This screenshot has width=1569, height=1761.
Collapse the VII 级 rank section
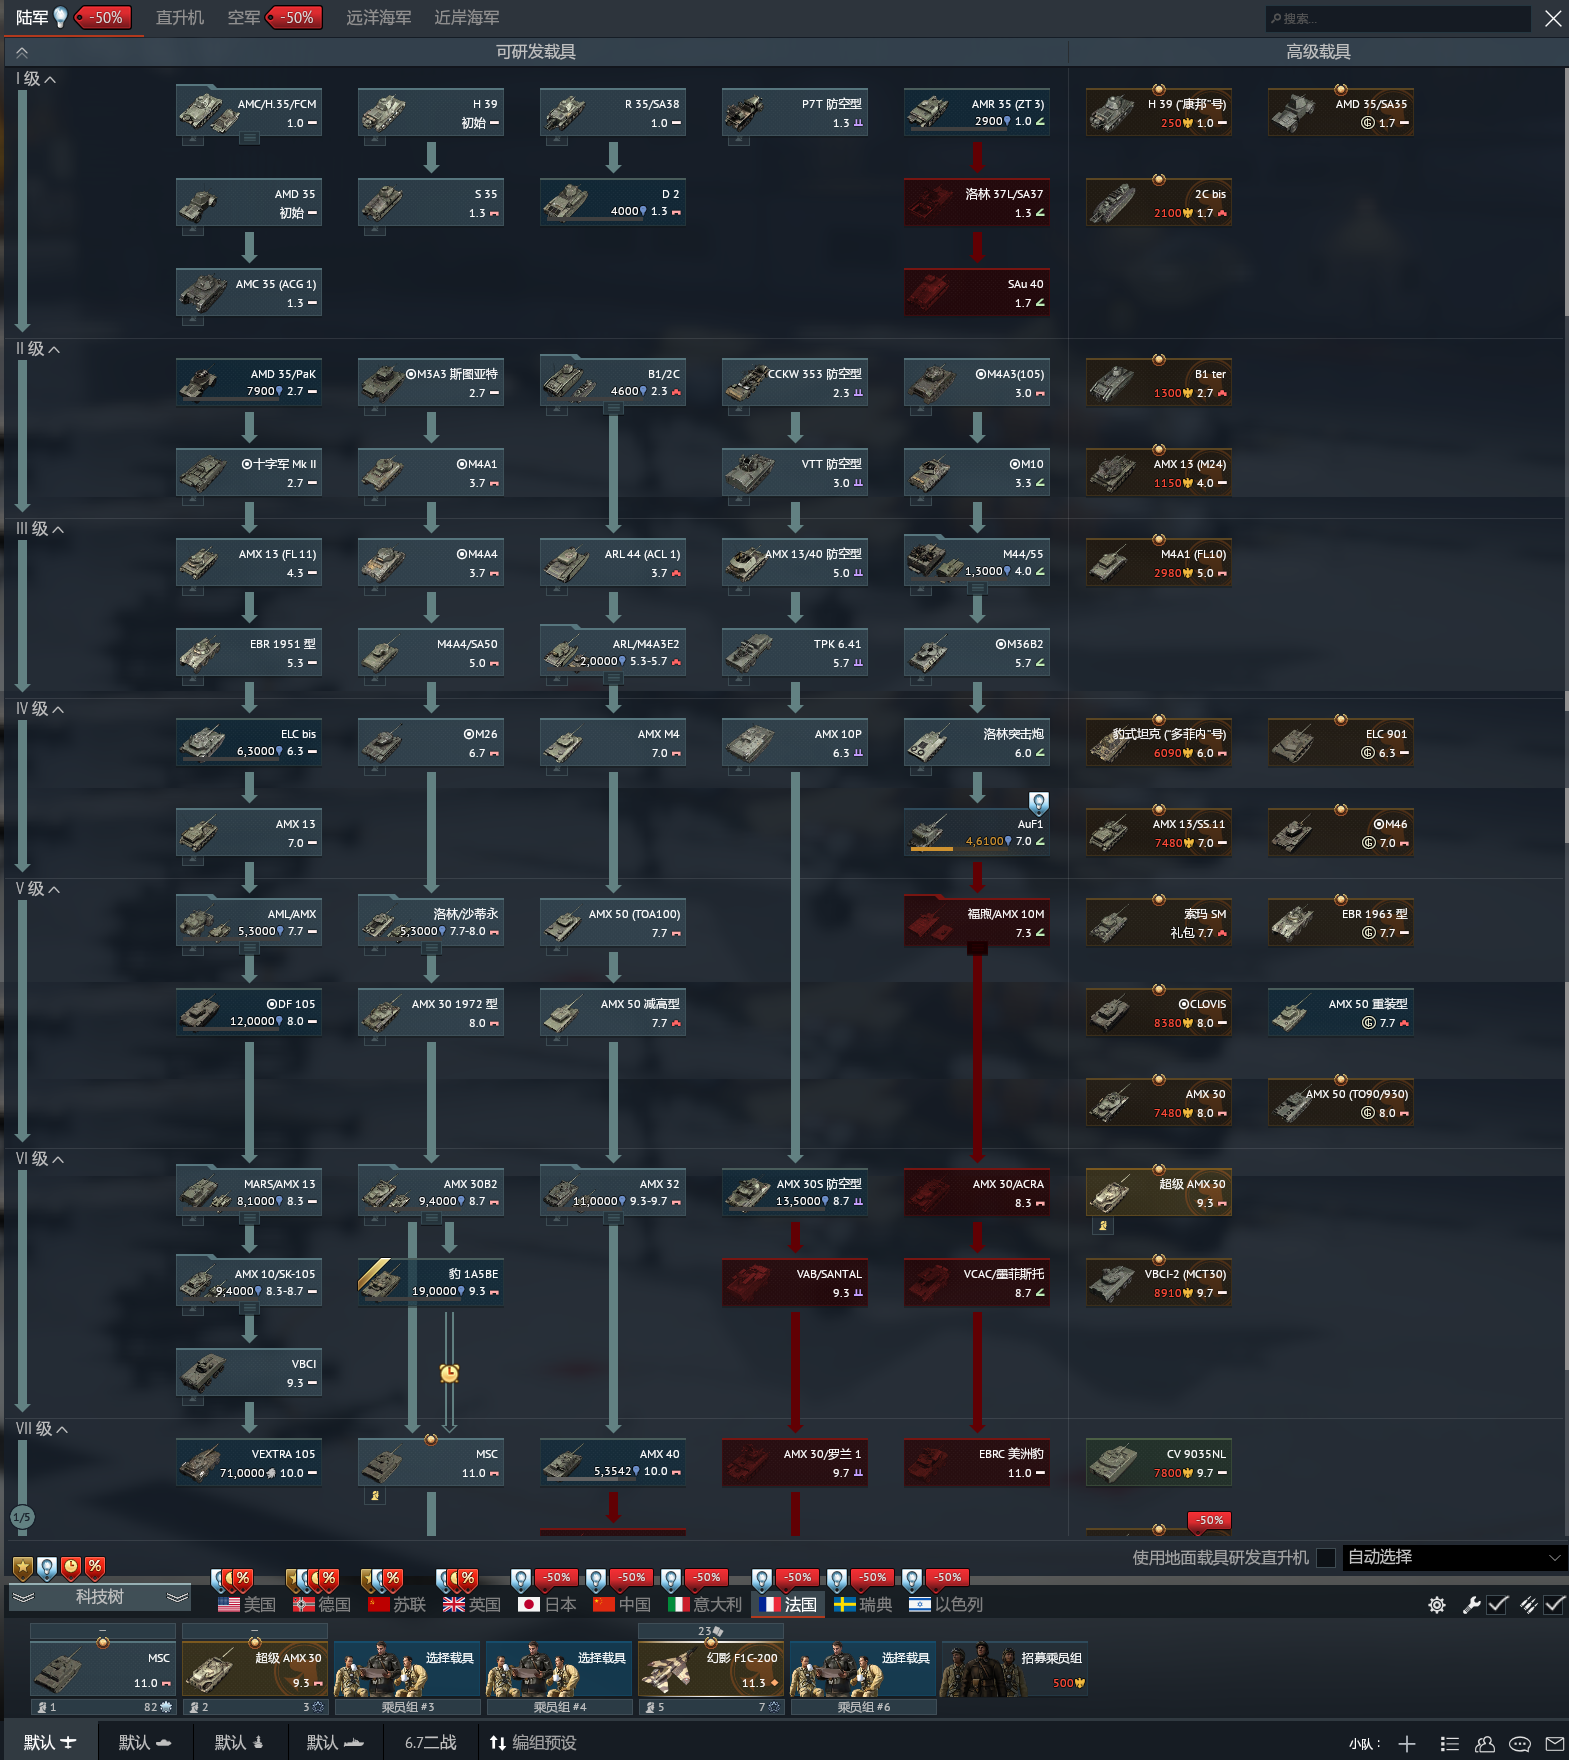(x=42, y=1429)
